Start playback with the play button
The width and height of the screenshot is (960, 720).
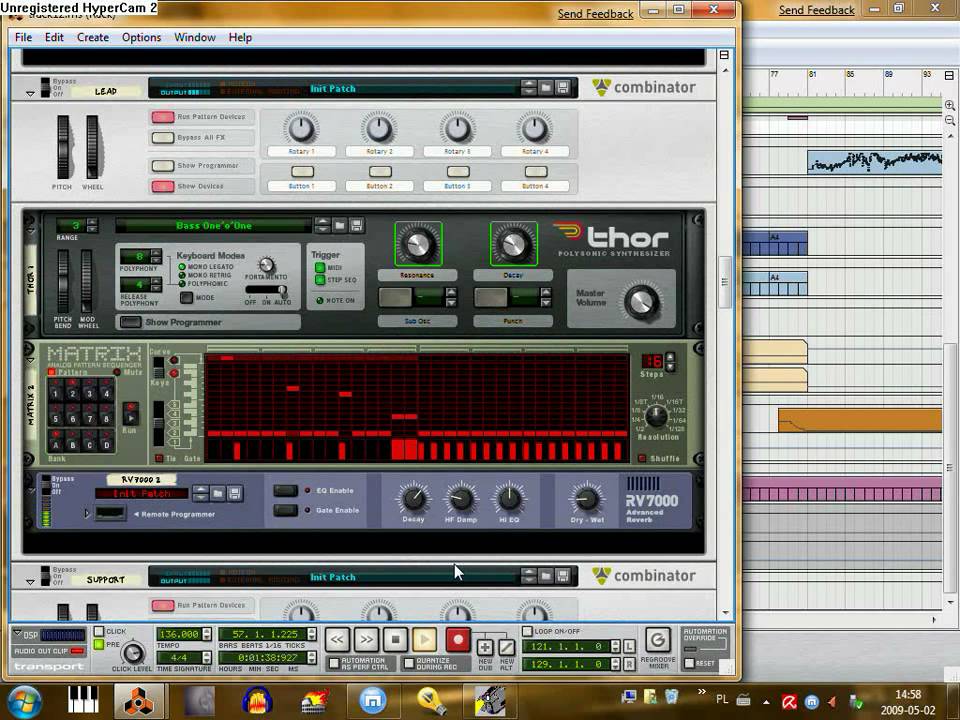425,640
